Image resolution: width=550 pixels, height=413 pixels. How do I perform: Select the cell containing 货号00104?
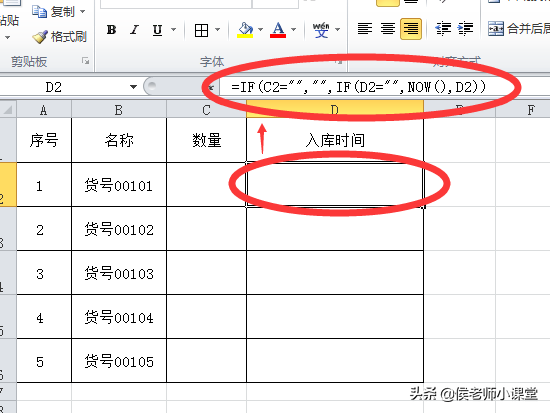point(119,317)
